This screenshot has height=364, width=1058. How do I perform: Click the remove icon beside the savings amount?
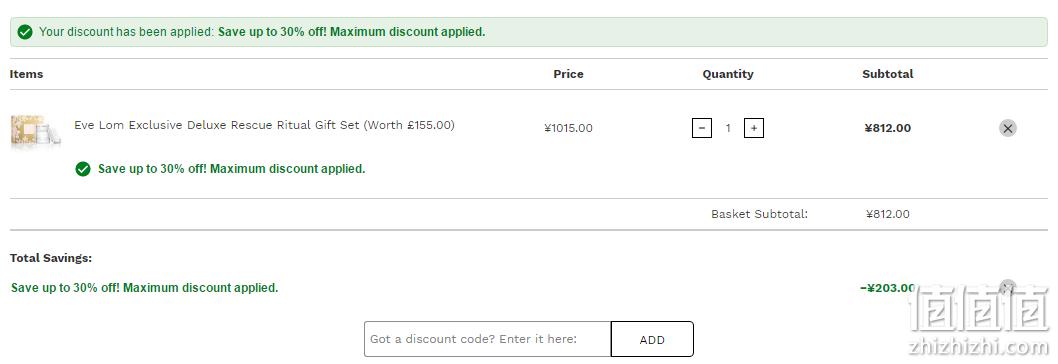click(x=1007, y=288)
